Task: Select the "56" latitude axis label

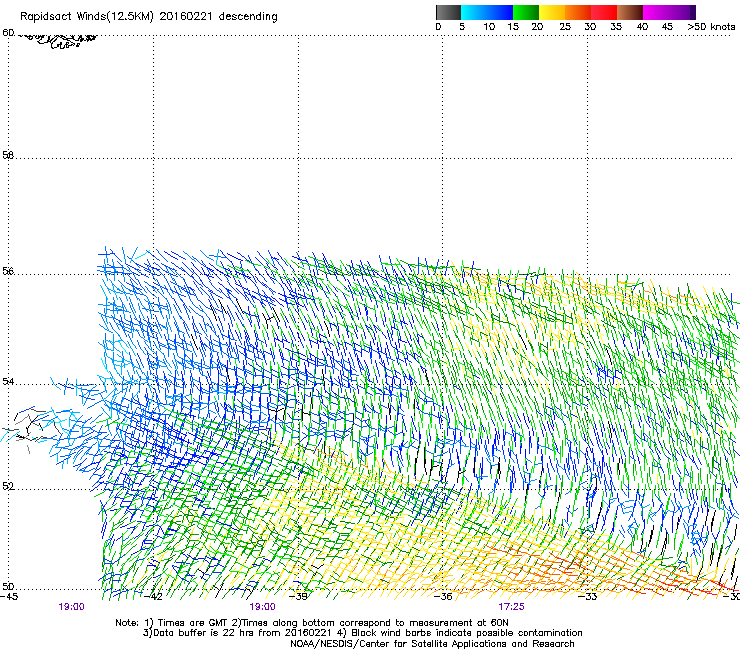Action: (8, 271)
